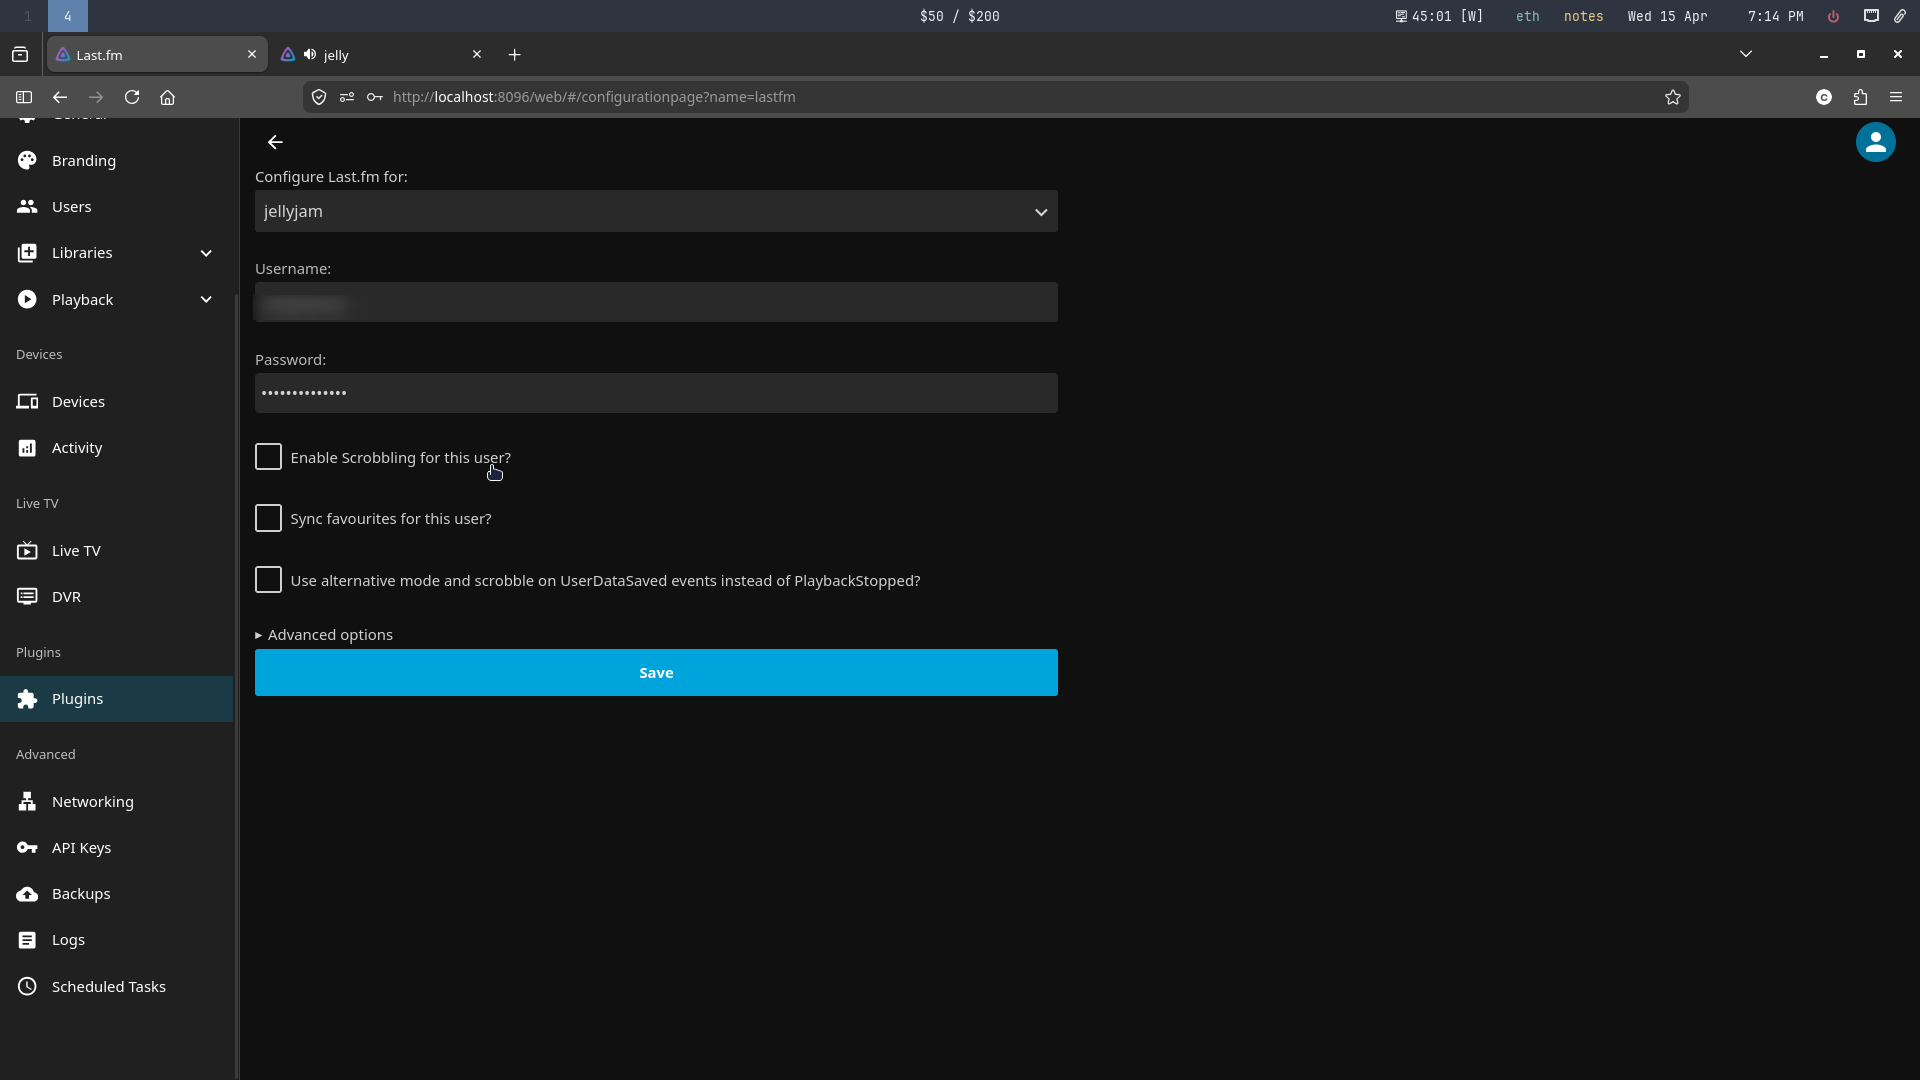Screen dimensions: 1920x1080
Task: Click the Playback play-circle icon
Action: pyautogui.click(x=27, y=299)
